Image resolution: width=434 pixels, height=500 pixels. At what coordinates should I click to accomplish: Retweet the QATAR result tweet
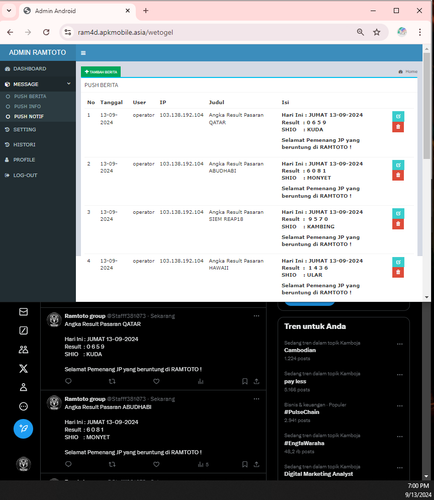(x=112, y=381)
